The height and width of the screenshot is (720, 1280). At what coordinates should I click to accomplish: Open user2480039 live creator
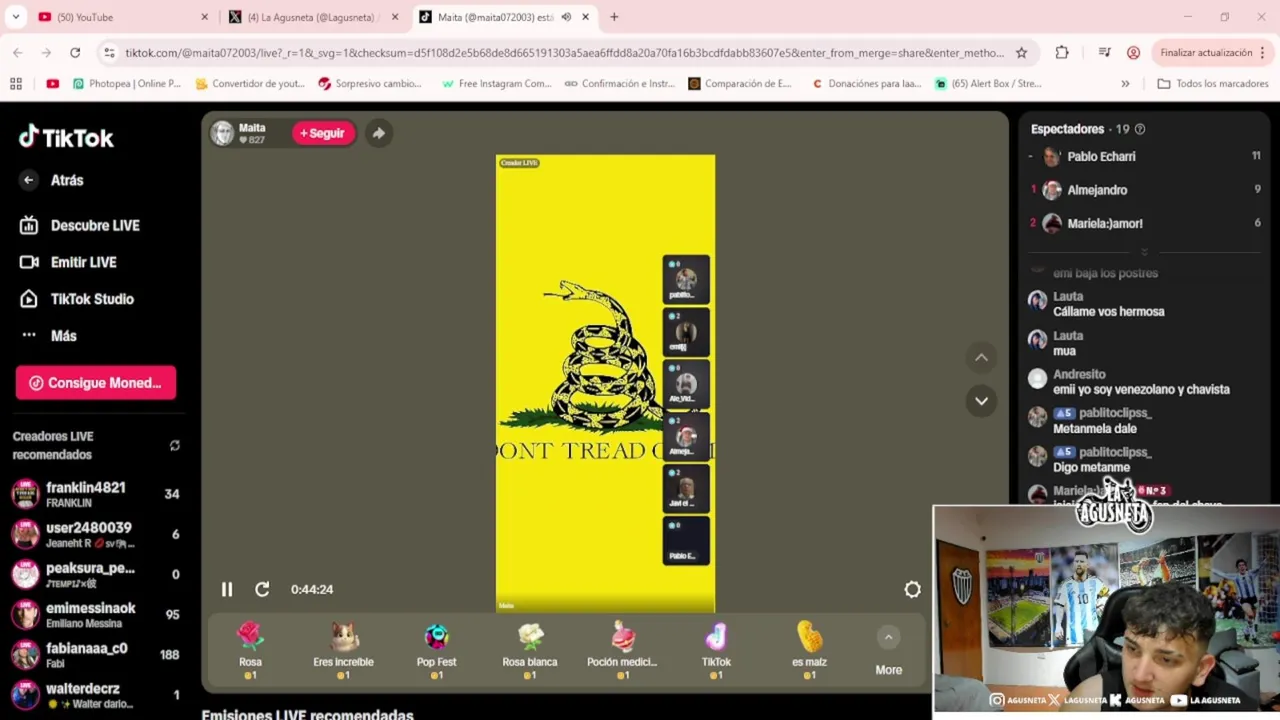tap(95, 534)
